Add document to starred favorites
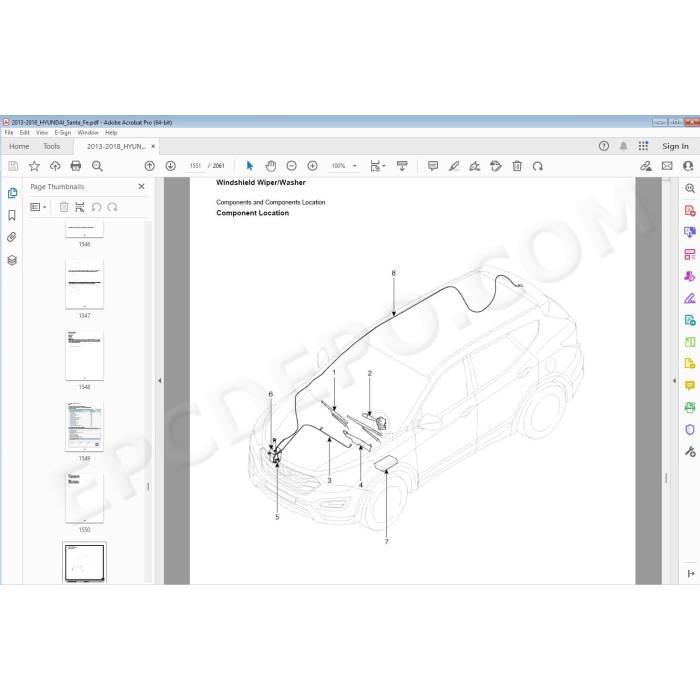The width and height of the screenshot is (700, 700). click(34, 166)
